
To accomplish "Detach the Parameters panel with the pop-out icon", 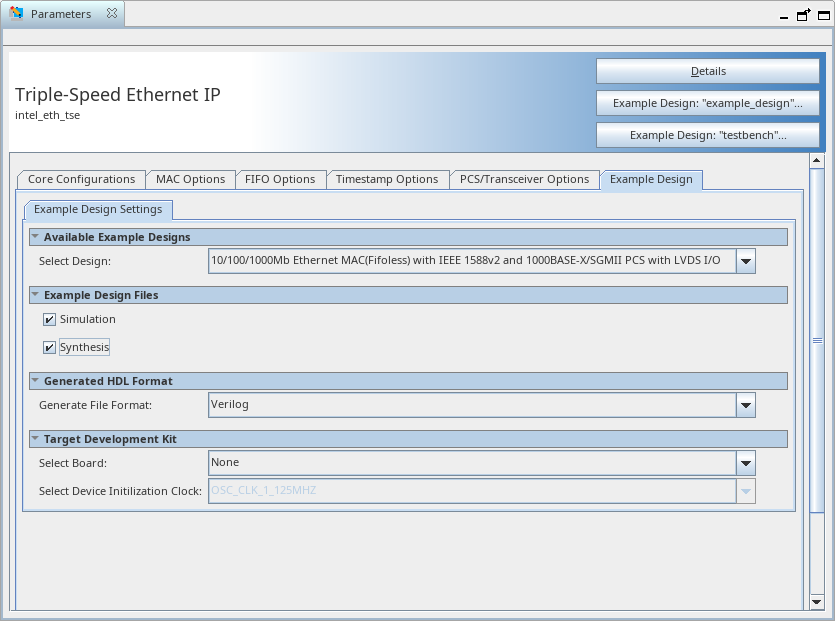I will 803,15.
